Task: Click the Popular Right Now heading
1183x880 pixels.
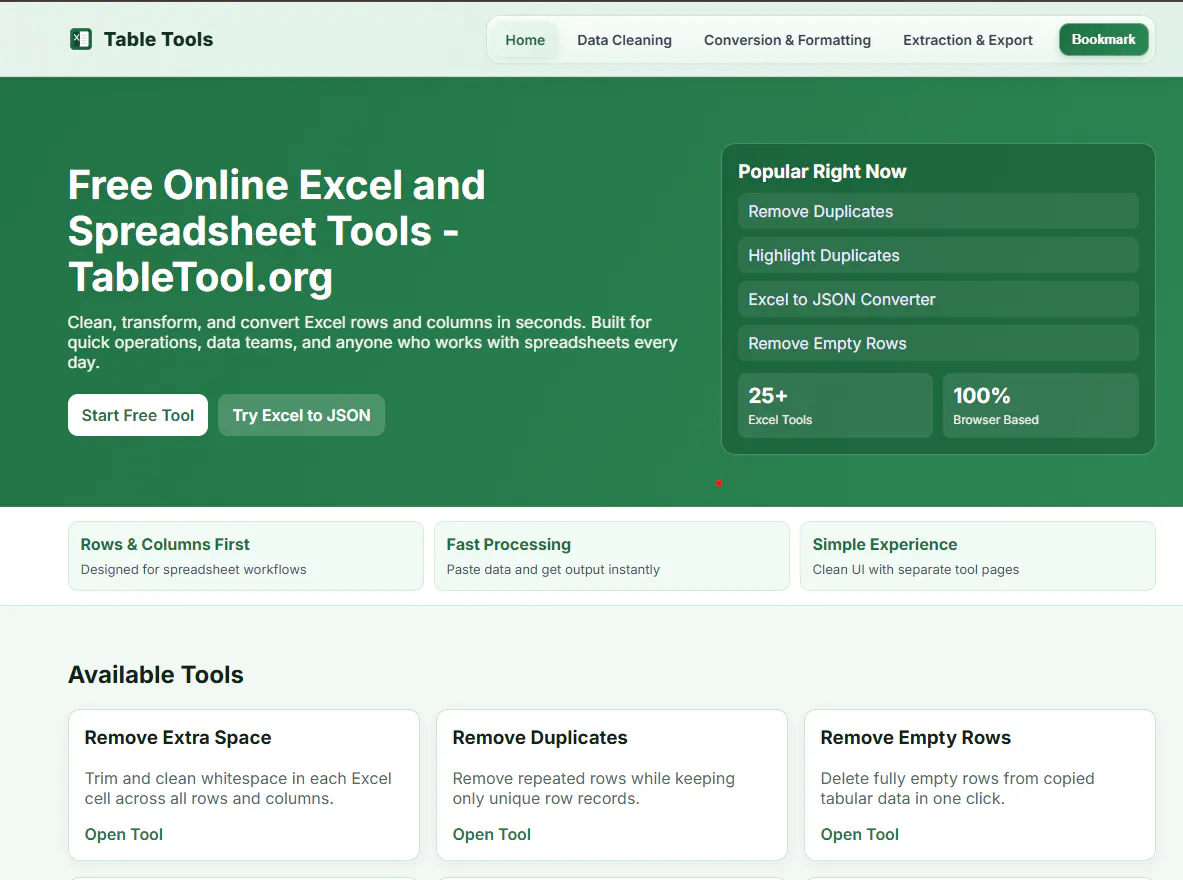Action: tap(822, 171)
